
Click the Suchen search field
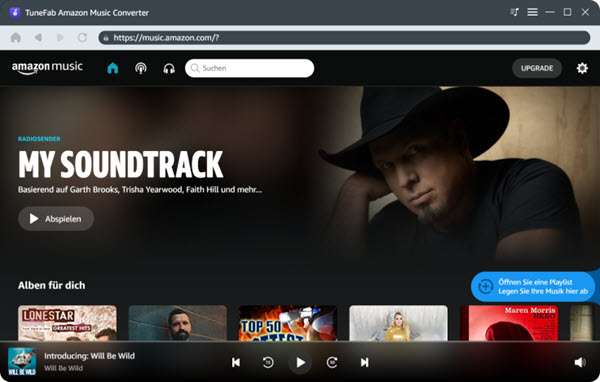(249, 68)
